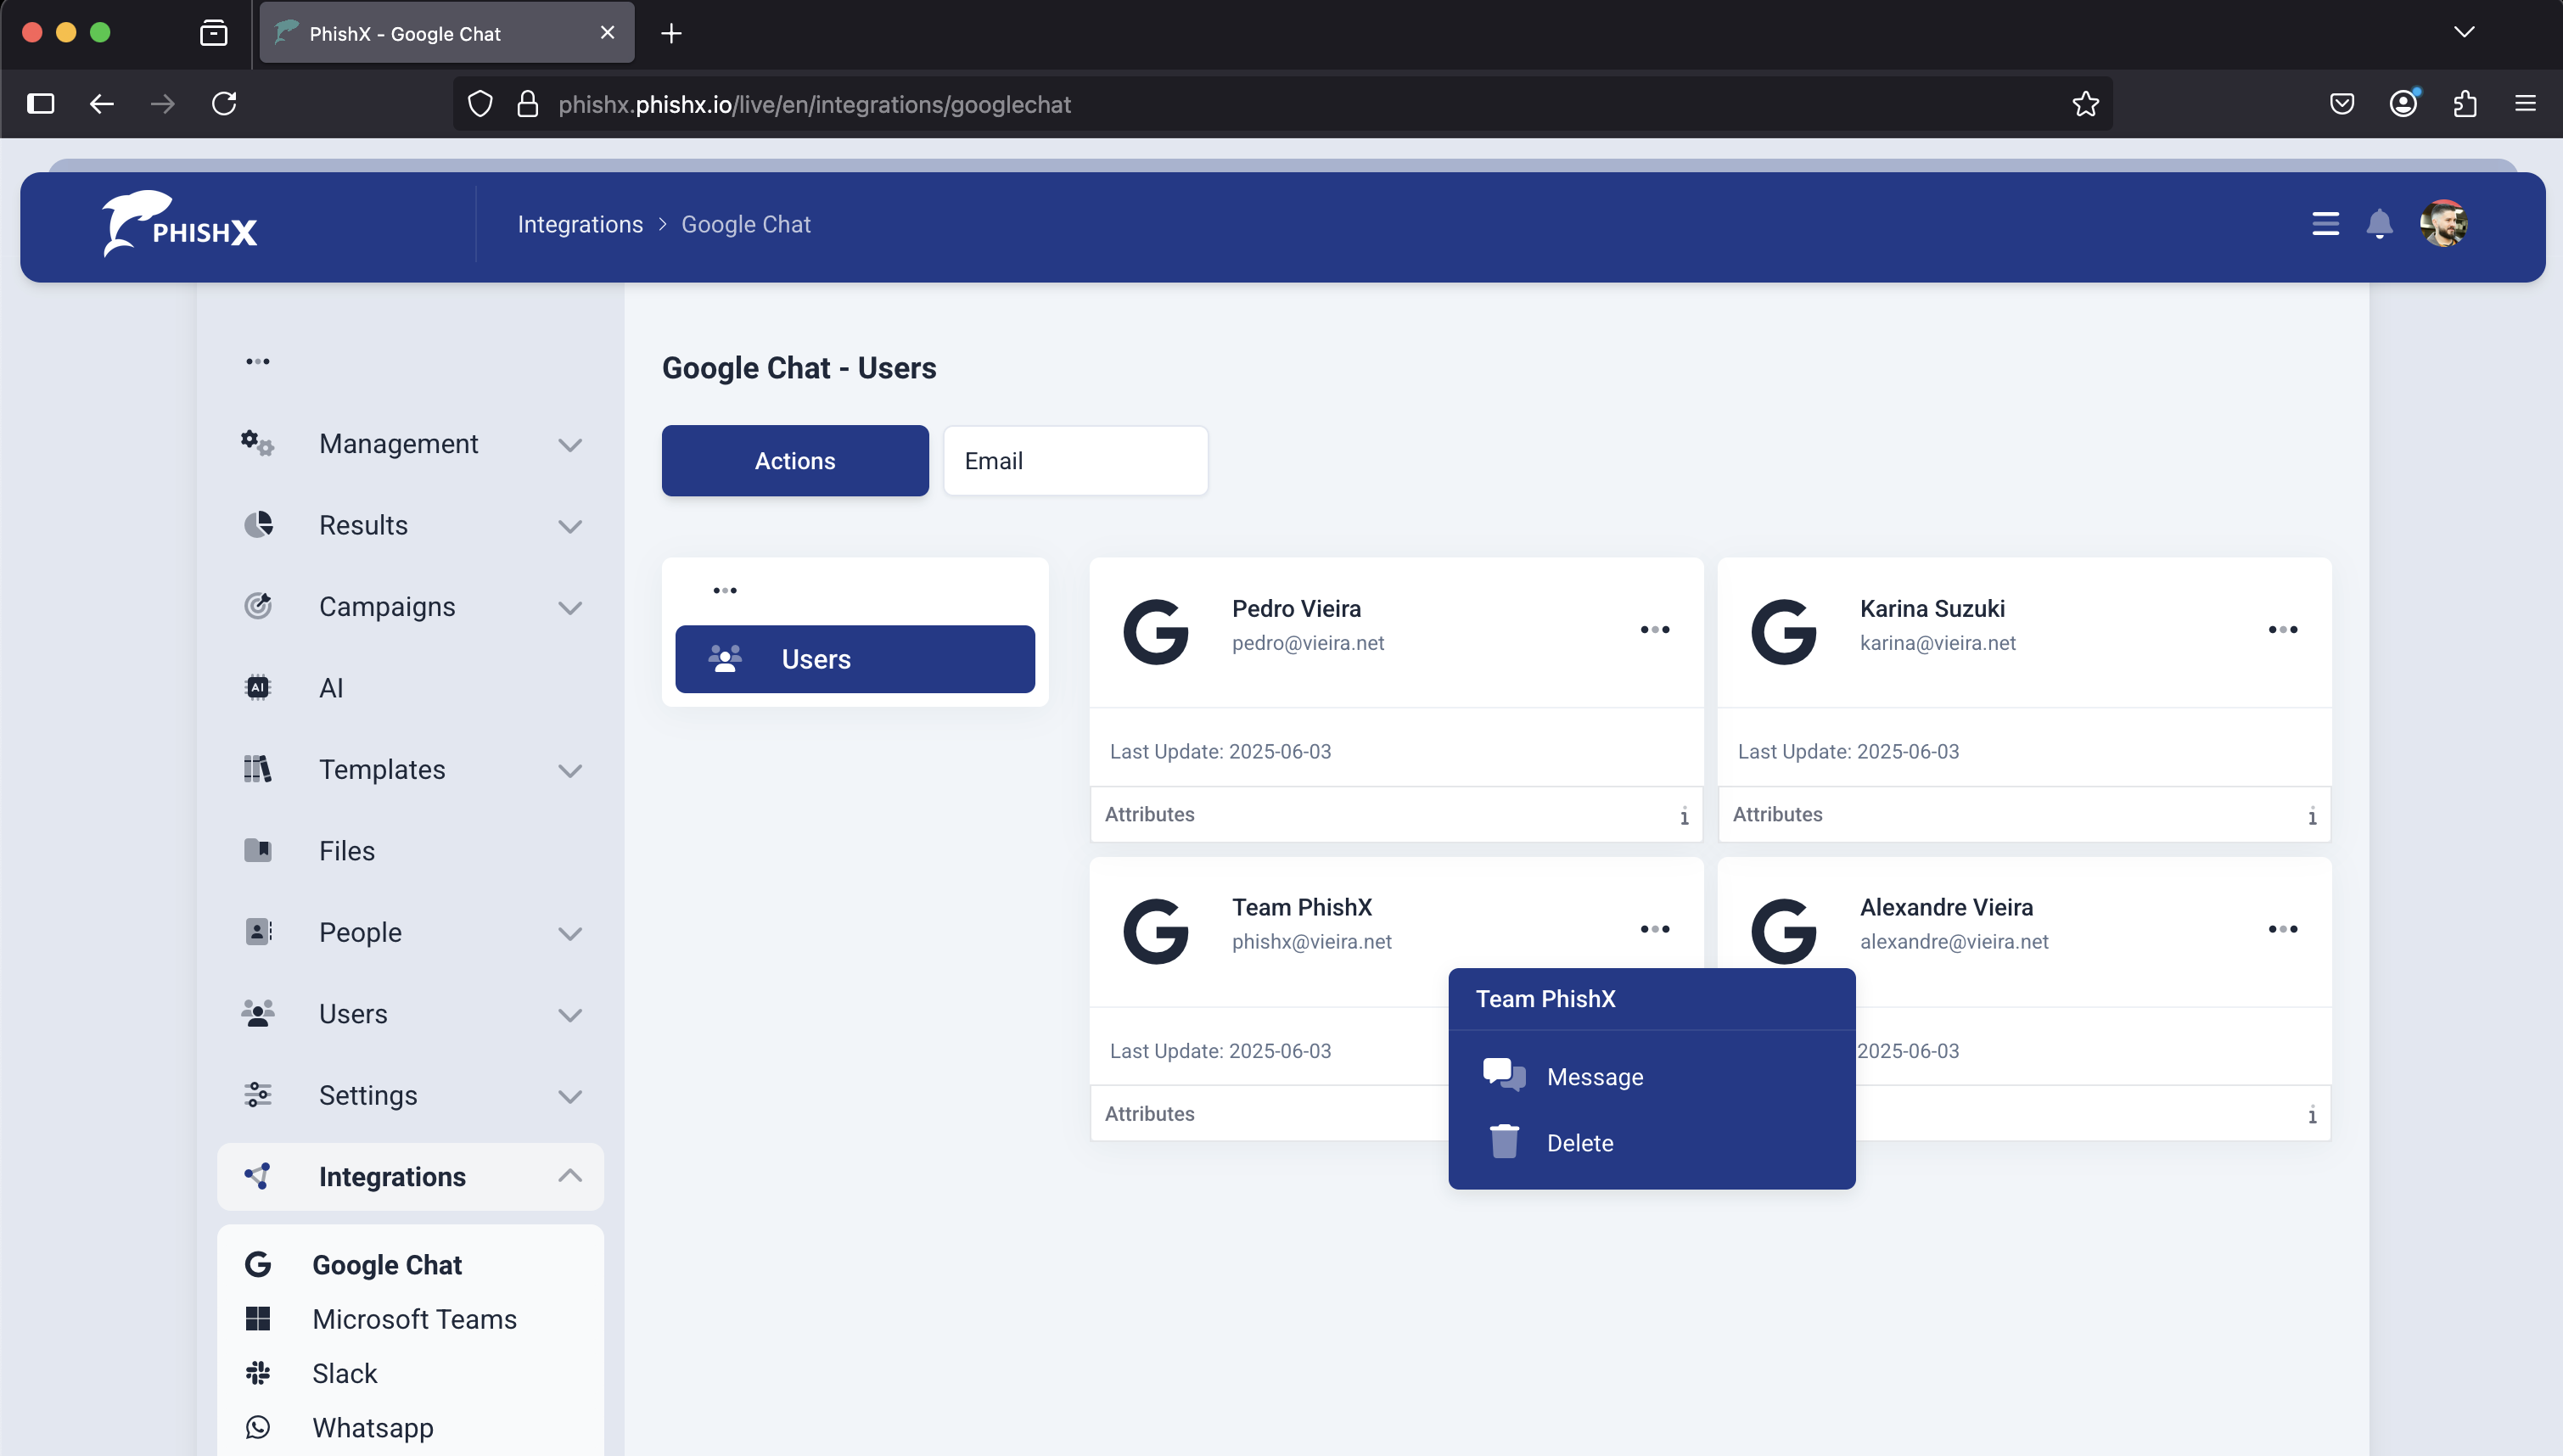
Task: Expand the Users menu chevron in sidebar
Action: pos(570,1016)
